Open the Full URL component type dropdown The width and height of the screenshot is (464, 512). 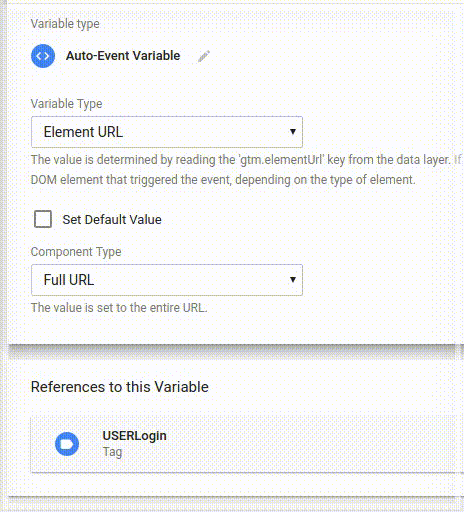[167, 280]
